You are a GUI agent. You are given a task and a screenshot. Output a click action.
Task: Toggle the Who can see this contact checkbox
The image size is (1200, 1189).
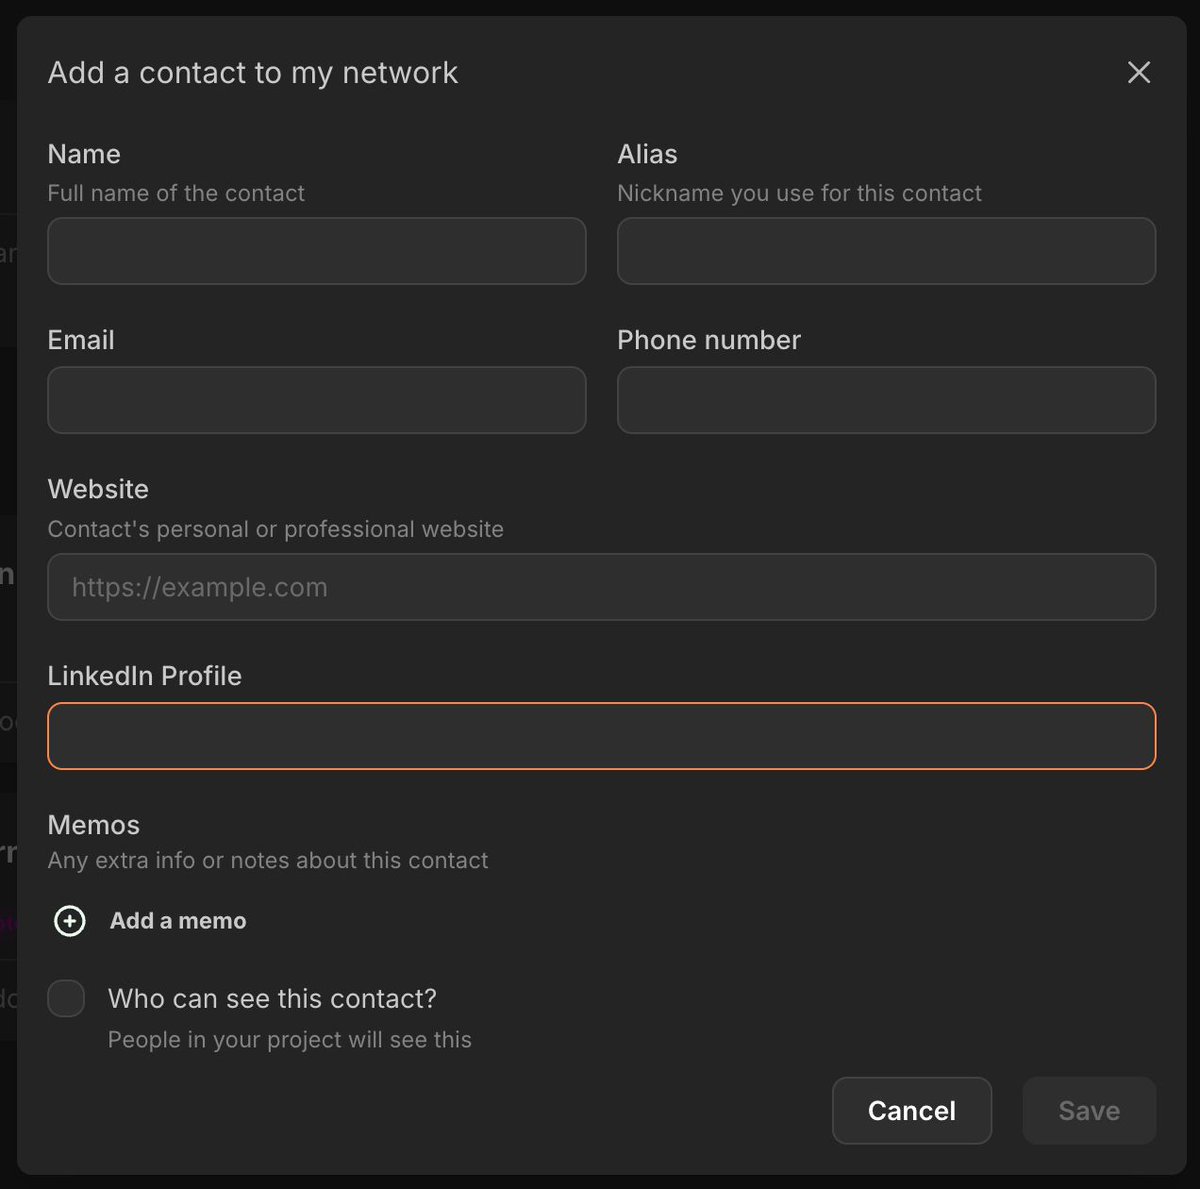tap(66, 998)
